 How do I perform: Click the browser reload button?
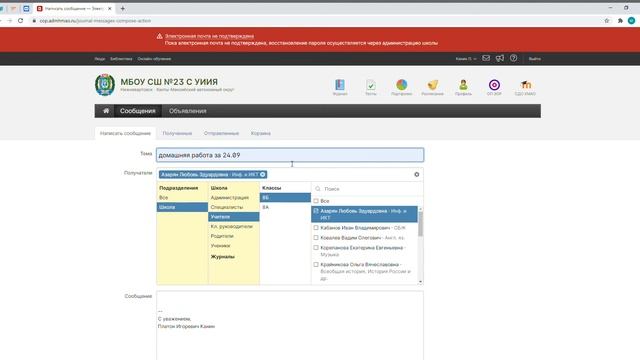20,20
